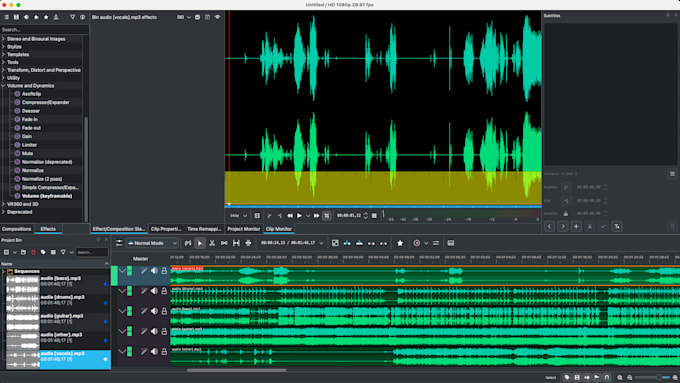The height and width of the screenshot is (383, 680).
Task: Select the Selection arrow tool in timeline toolbar
Action: click(200, 243)
